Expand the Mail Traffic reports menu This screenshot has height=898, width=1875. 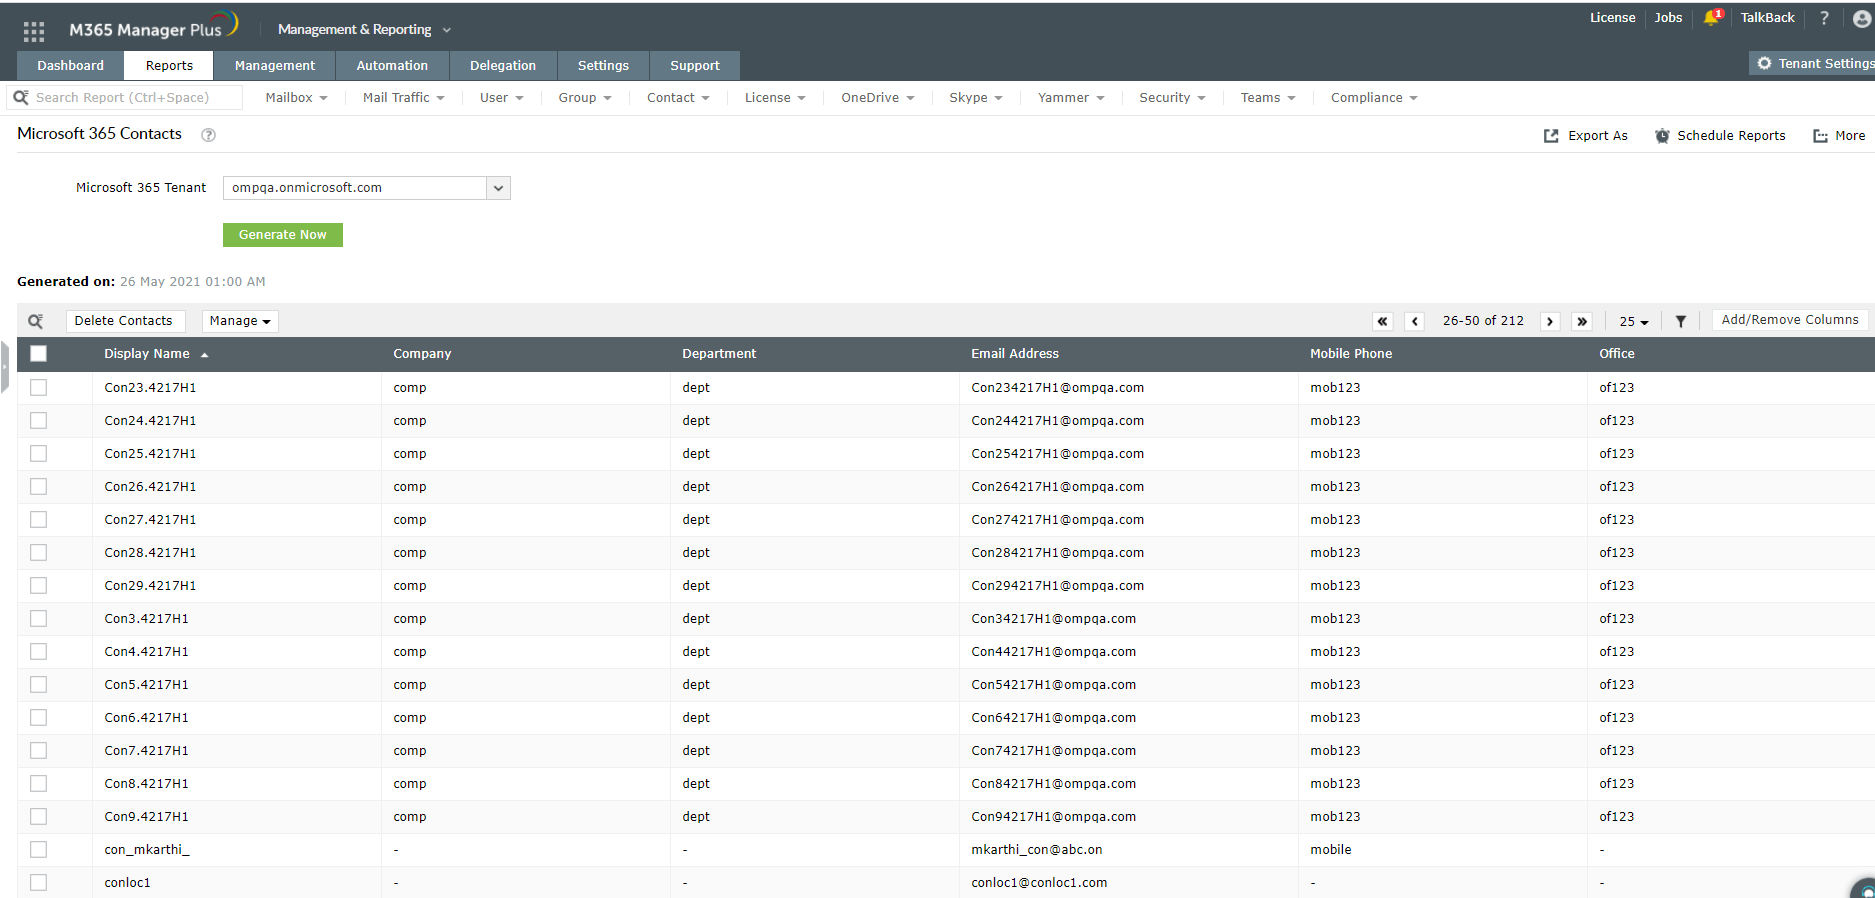pos(403,98)
